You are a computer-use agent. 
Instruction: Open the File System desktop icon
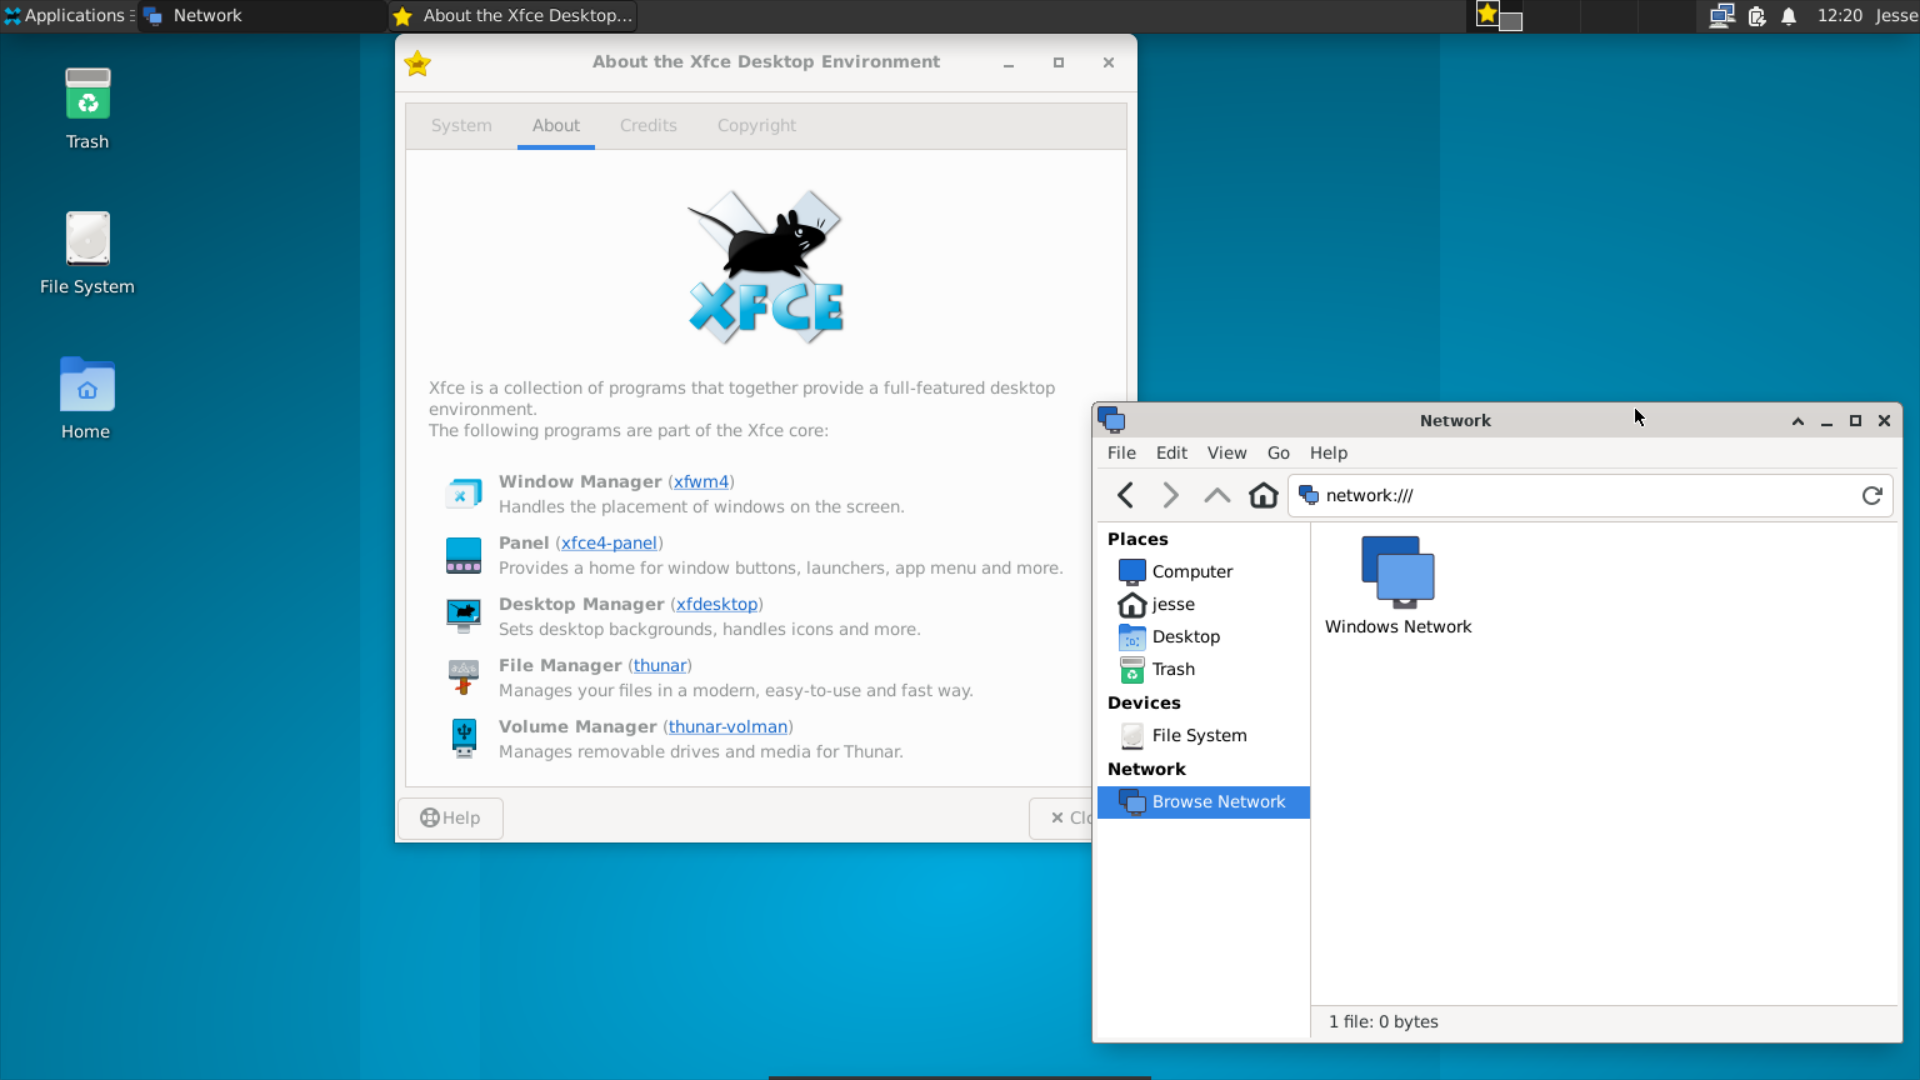pos(87,253)
